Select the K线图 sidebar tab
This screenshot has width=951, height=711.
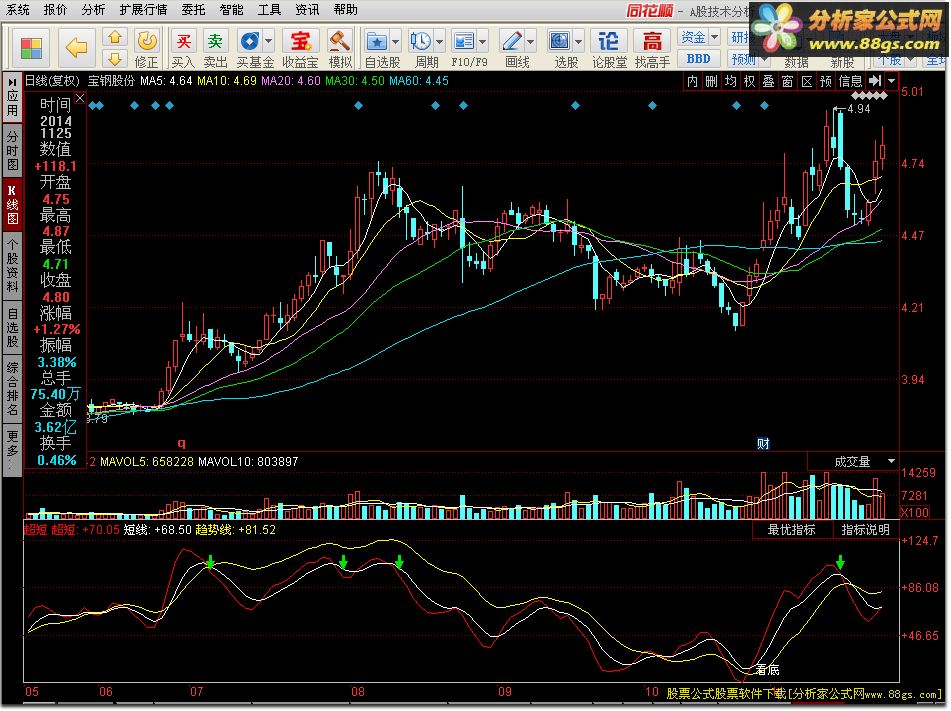point(12,205)
